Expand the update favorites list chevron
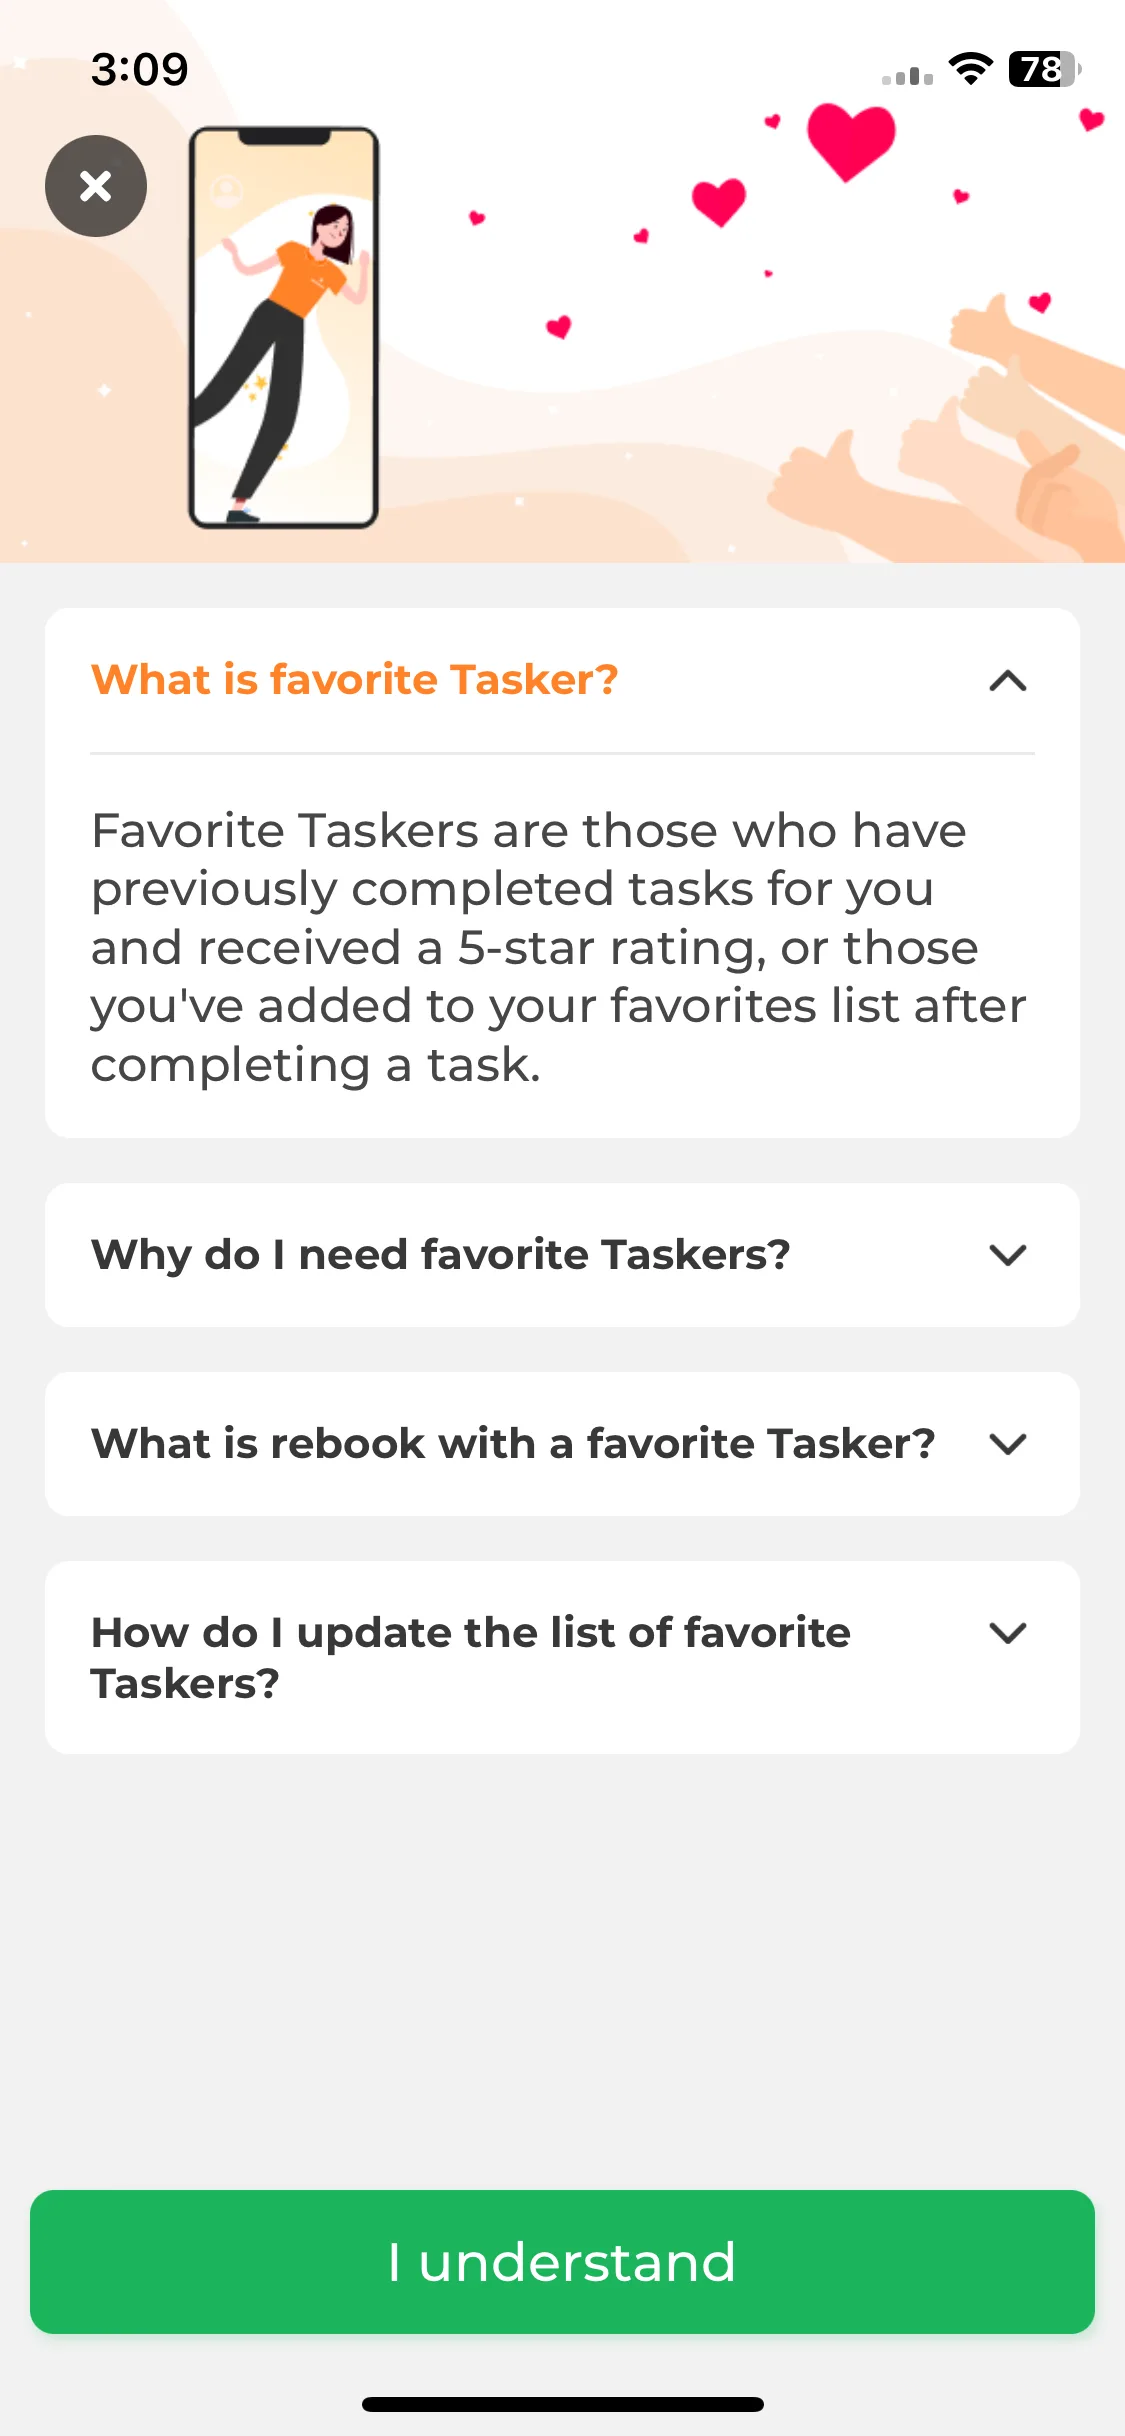The height and width of the screenshot is (2436, 1125). pos(1008,1633)
